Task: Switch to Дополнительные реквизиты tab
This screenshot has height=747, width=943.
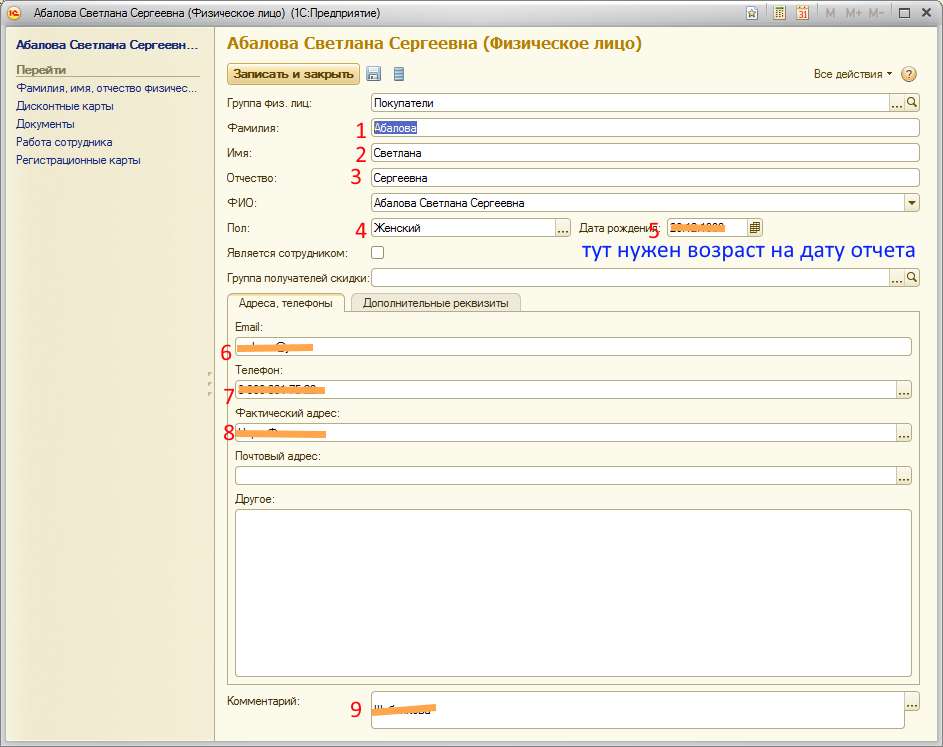Action: coord(435,302)
